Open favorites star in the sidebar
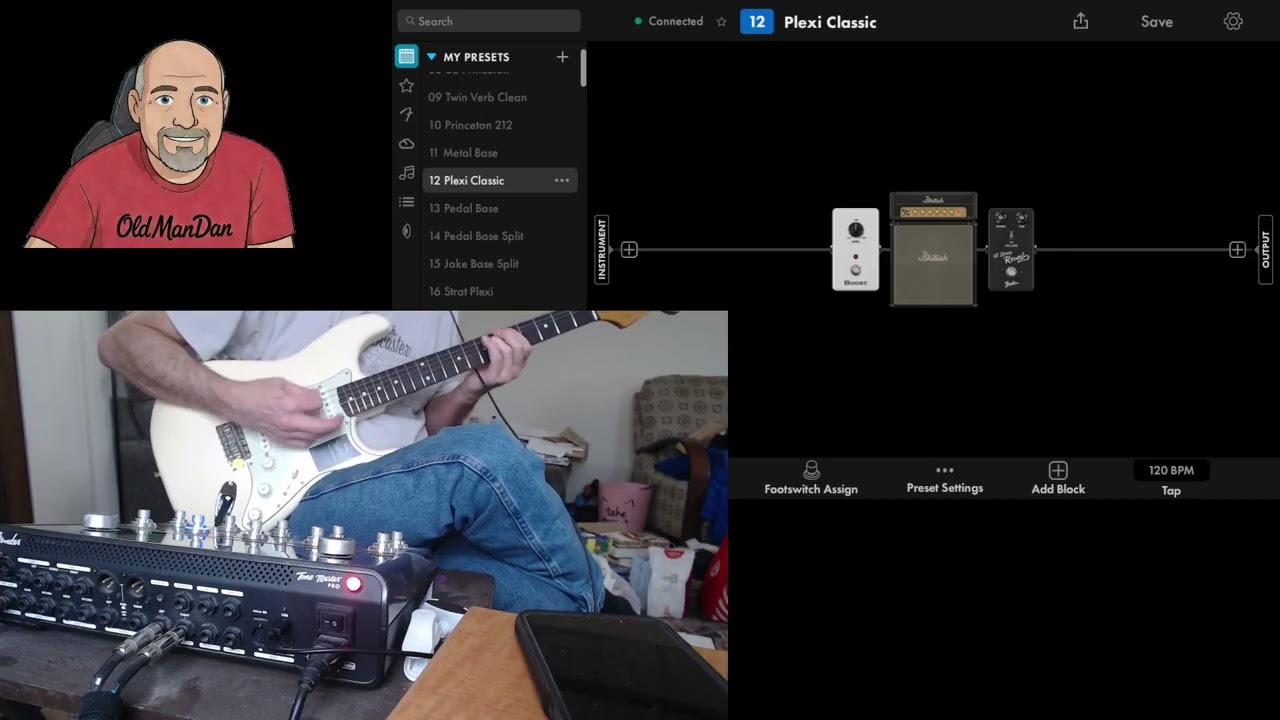This screenshot has width=1280, height=720. [406, 86]
